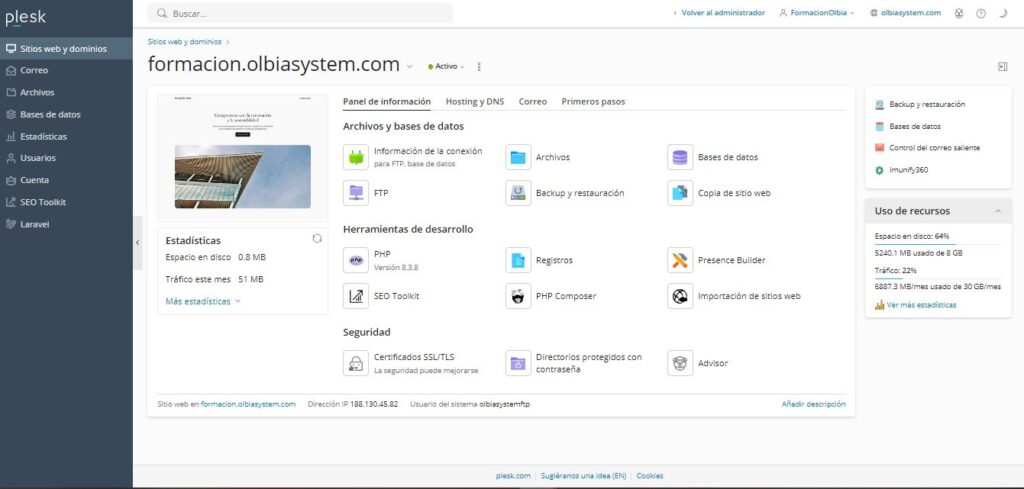Screen dimensions: 1024x489
Task: Open the Bases de datos tool icon
Action: point(680,157)
